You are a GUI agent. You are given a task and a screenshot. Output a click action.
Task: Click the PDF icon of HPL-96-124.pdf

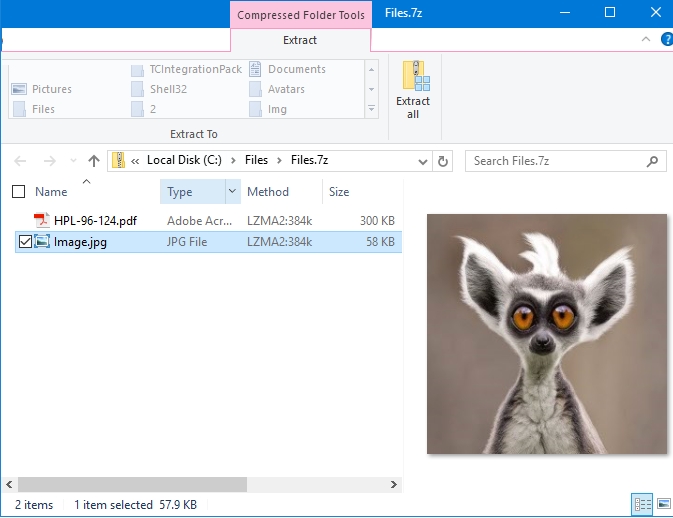click(x=41, y=220)
